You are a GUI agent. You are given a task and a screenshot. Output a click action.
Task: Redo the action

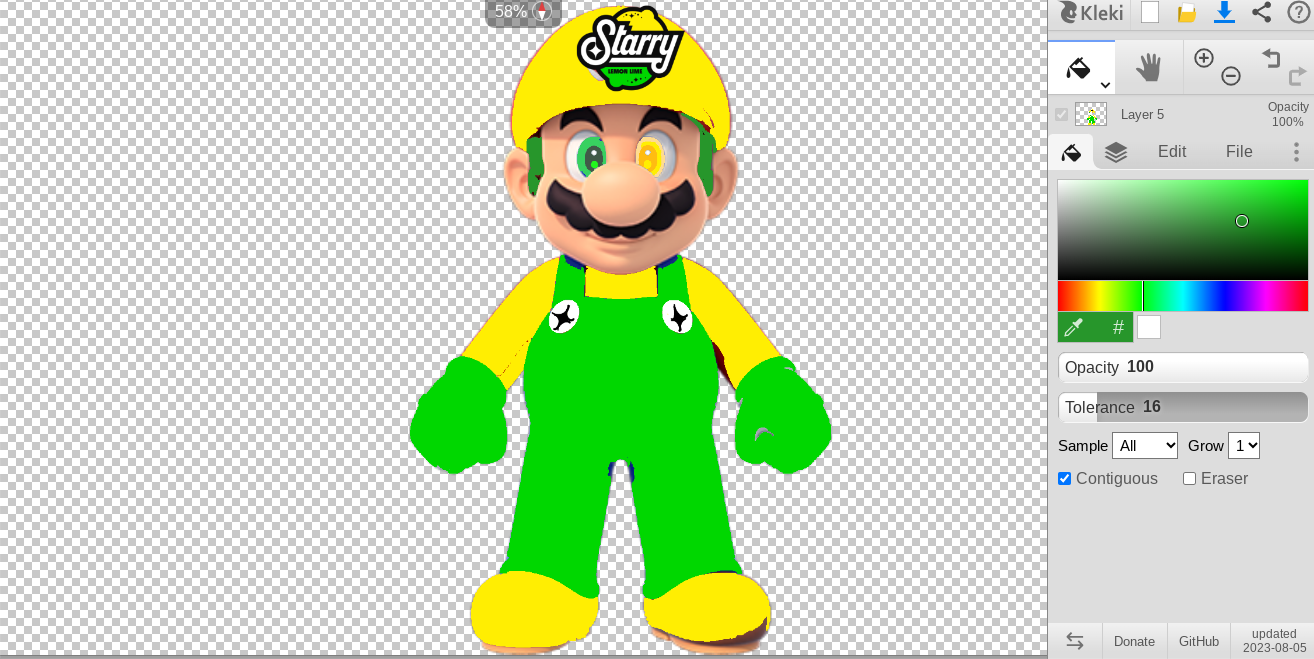1297,76
